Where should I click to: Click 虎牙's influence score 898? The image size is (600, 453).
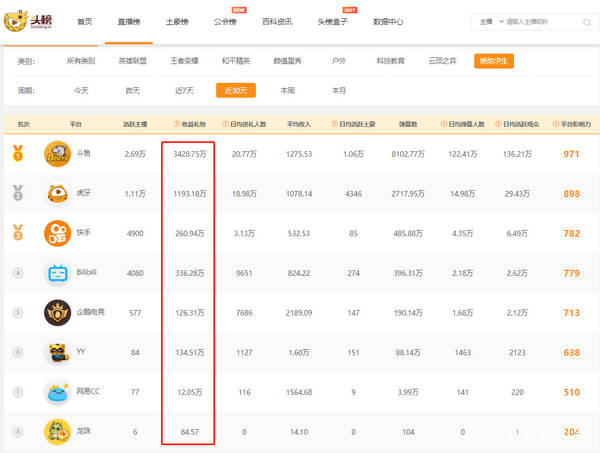571,194
